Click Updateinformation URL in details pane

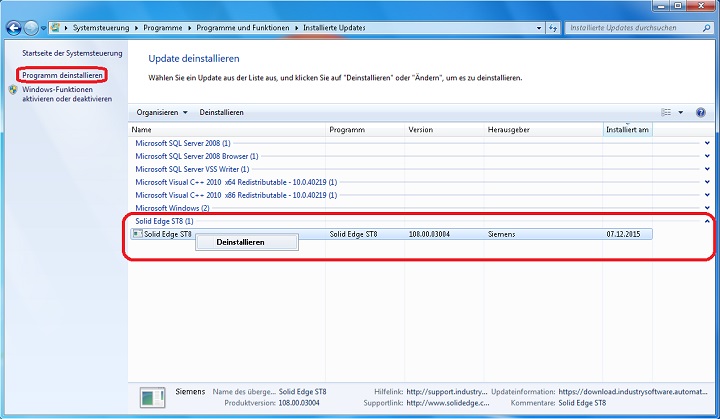(x=633, y=392)
